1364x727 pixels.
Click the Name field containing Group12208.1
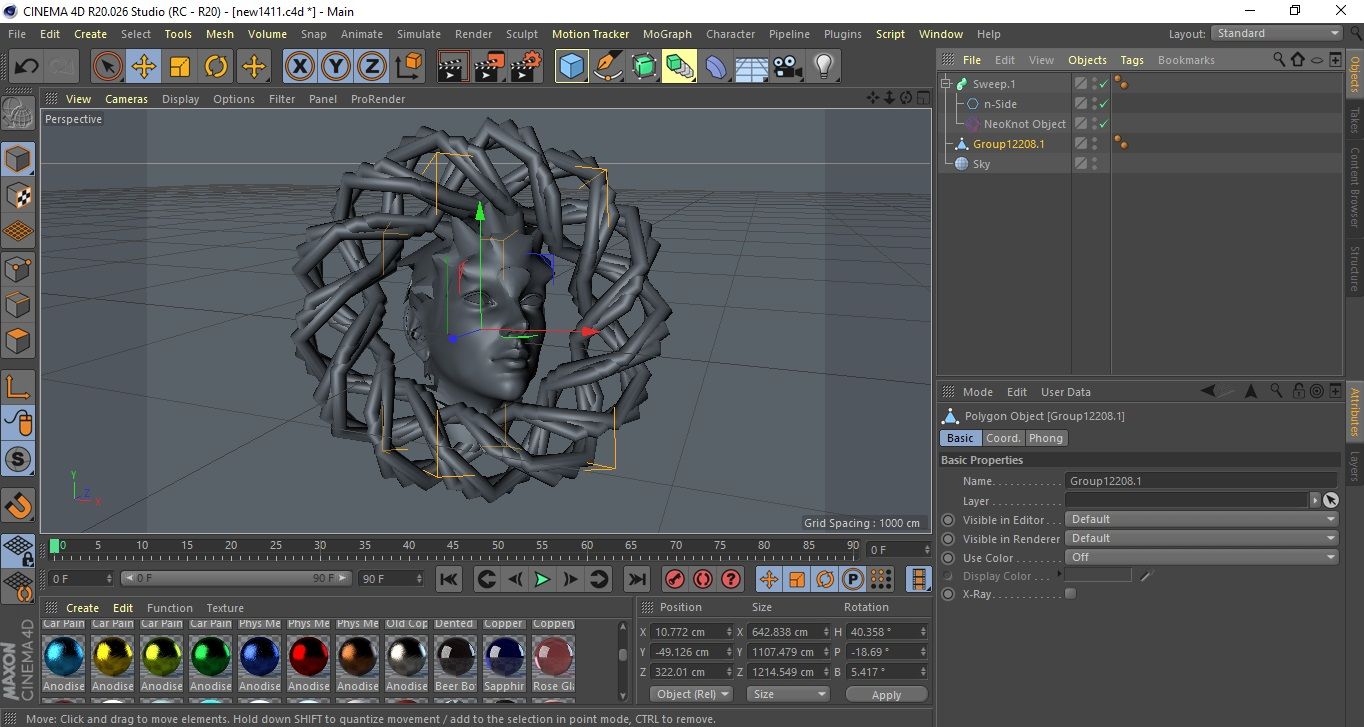click(x=1200, y=481)
